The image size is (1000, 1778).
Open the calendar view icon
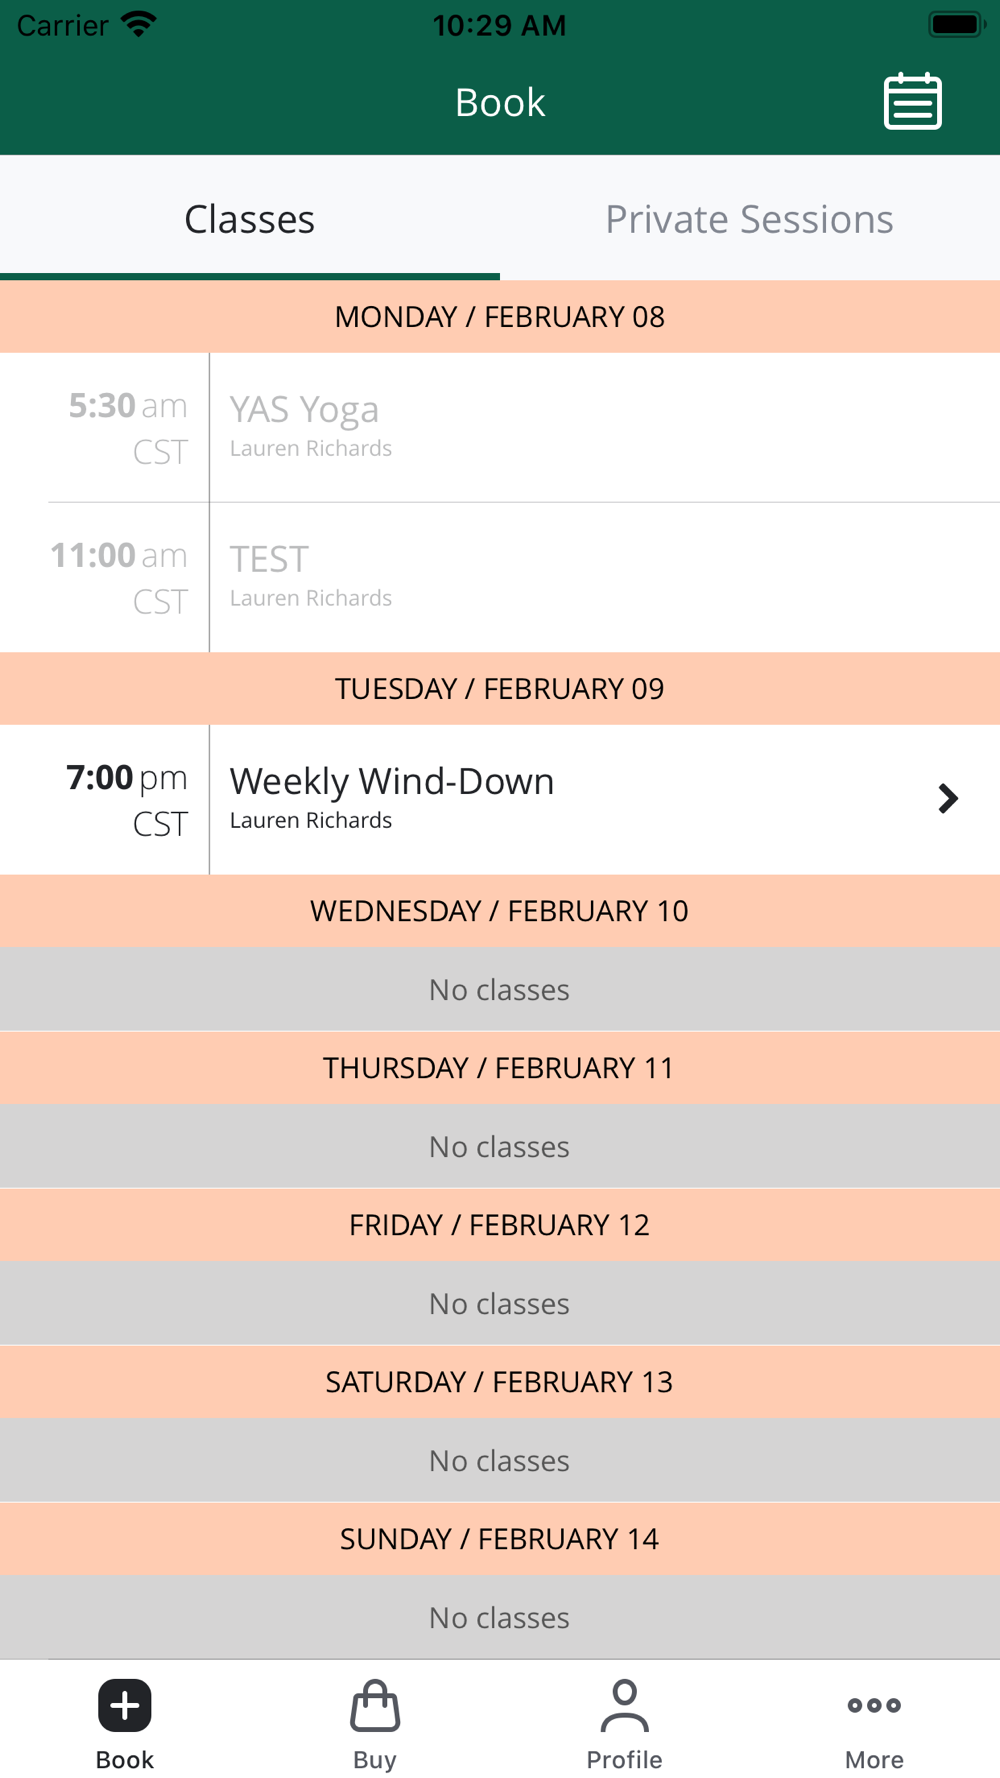tap(913, 101)
